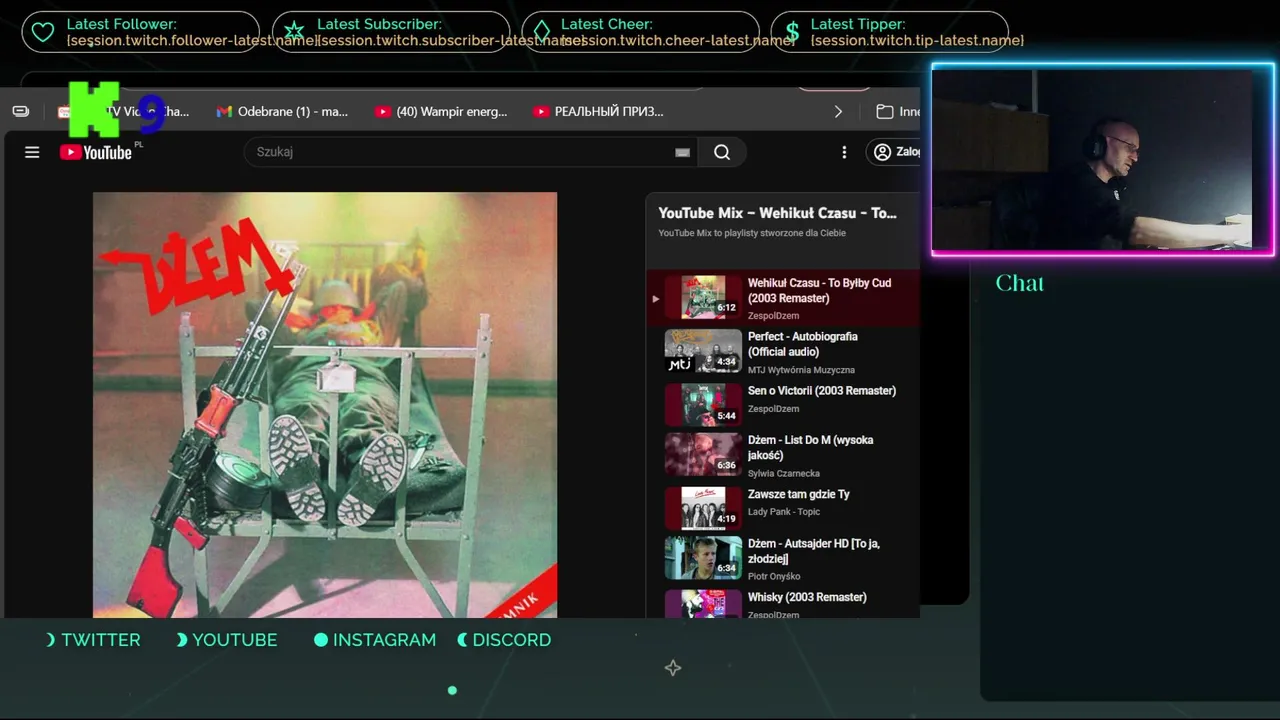Image resolution: width=1280 pixels, height=720 pixels.
Task: Open YouTube settings three-dot menu
Action: click(844, 152)
